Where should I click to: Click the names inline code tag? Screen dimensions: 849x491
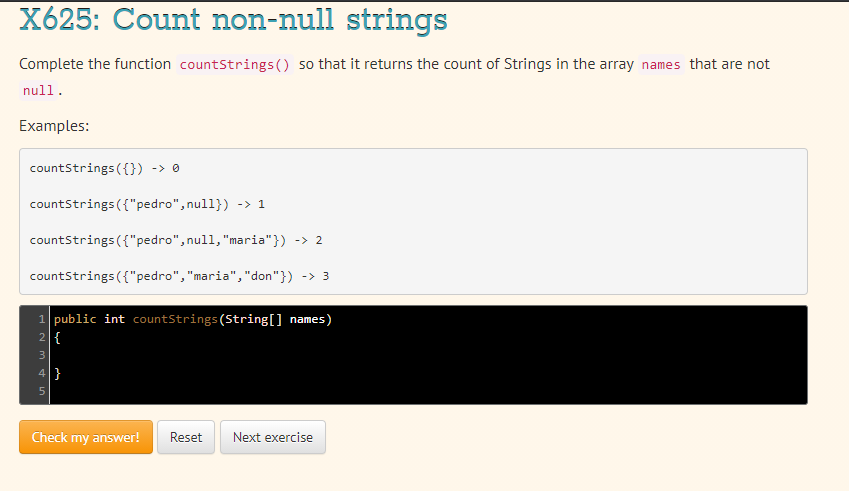point(661,64)
